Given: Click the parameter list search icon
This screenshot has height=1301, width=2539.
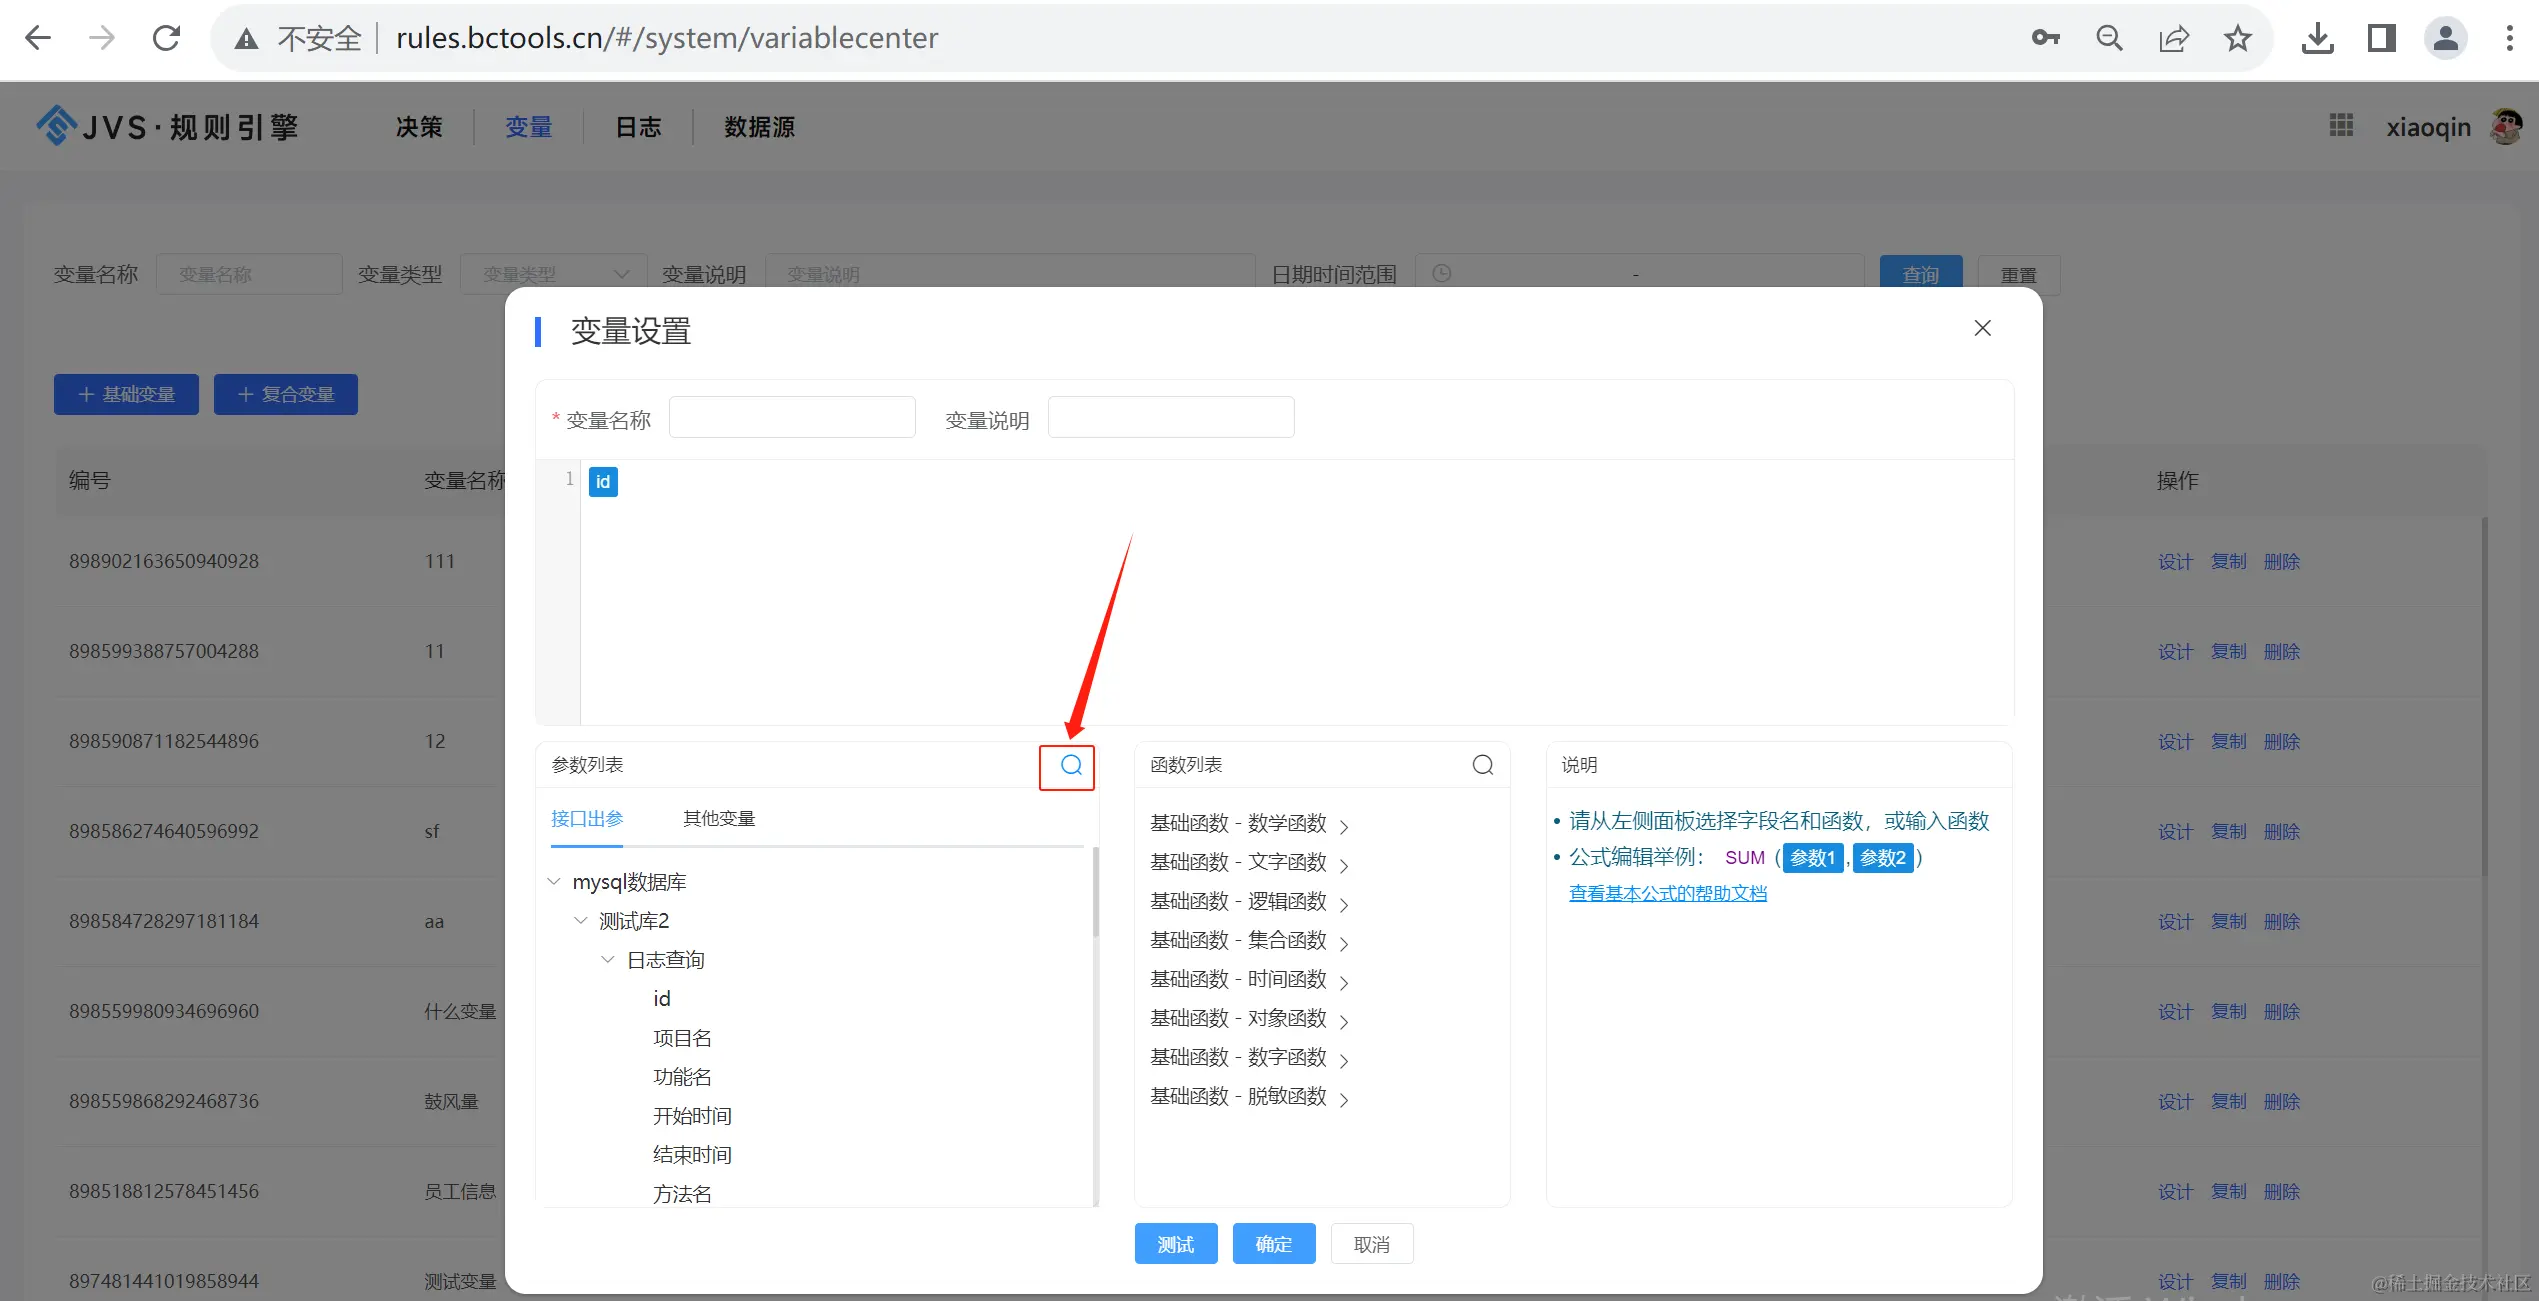Looking at the screenshot, I should [1070, 765].
